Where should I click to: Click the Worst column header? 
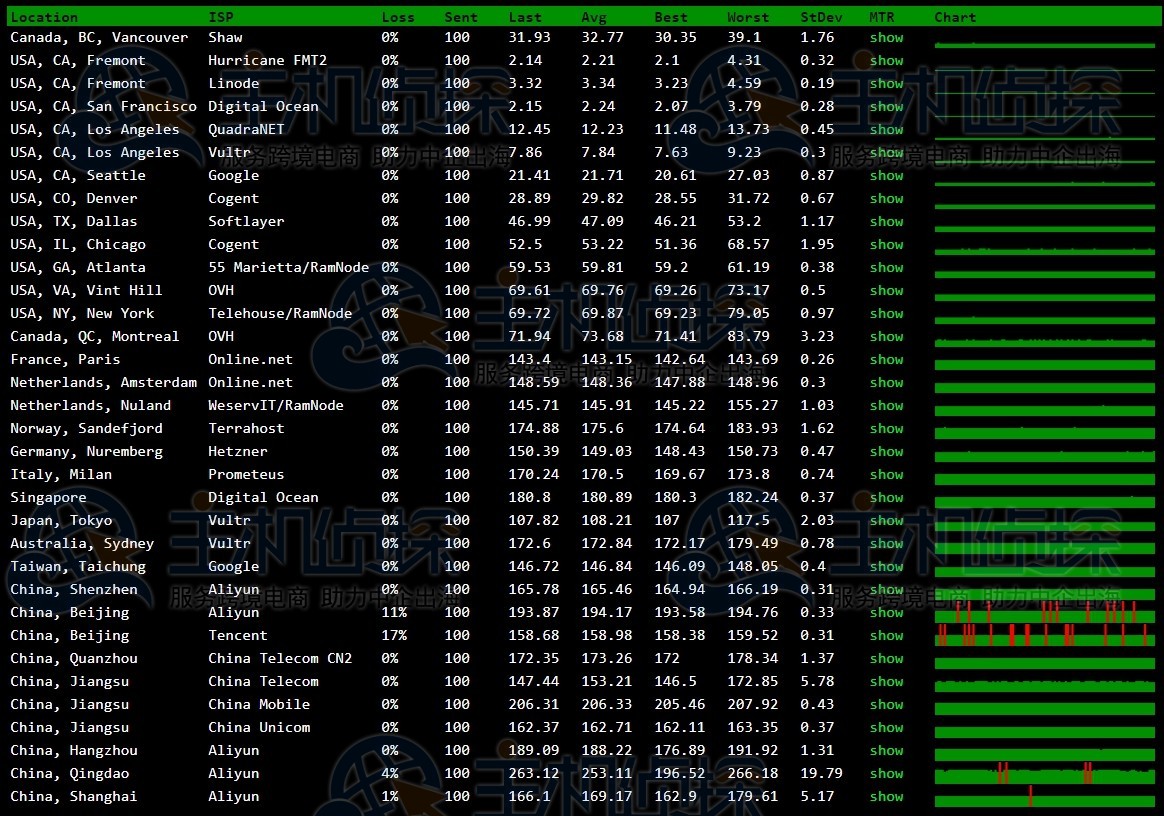click(x=748, y=17)
